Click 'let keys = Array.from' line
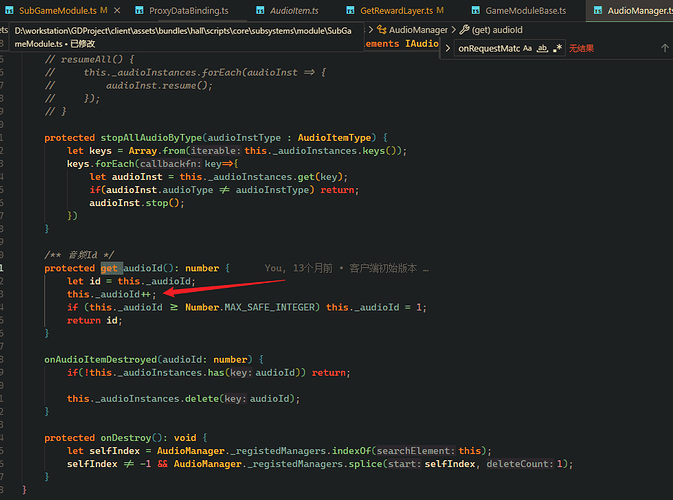Viewport: 673px width, 500px height. [x=236, y=151]
